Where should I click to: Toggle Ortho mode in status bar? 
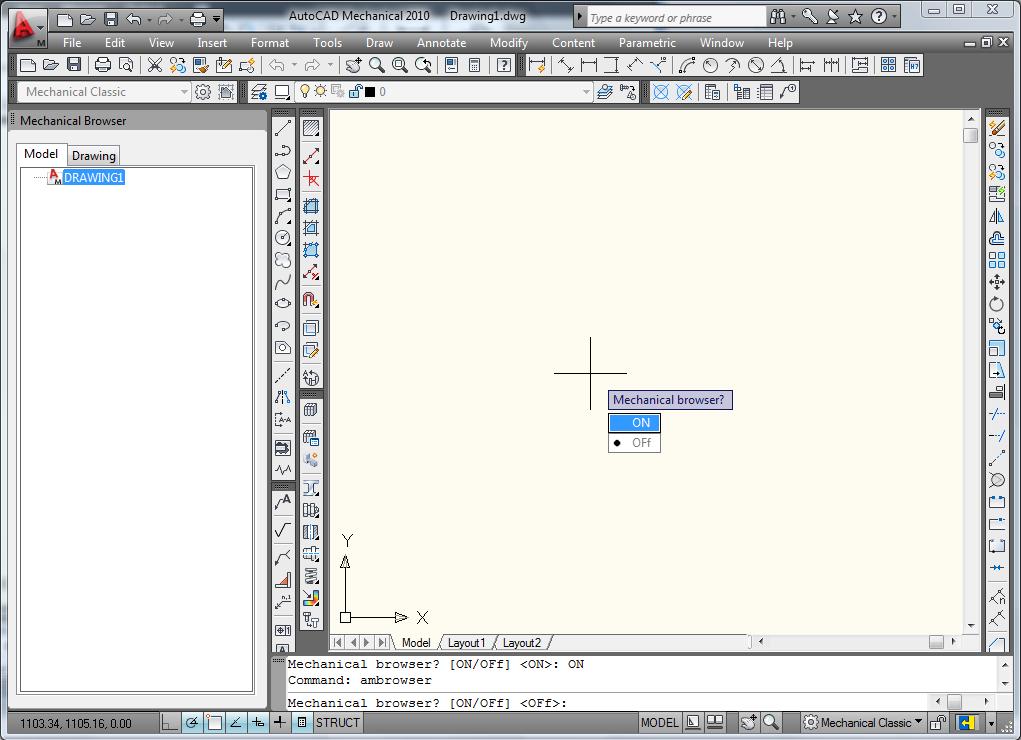click(x=169, y=722)
